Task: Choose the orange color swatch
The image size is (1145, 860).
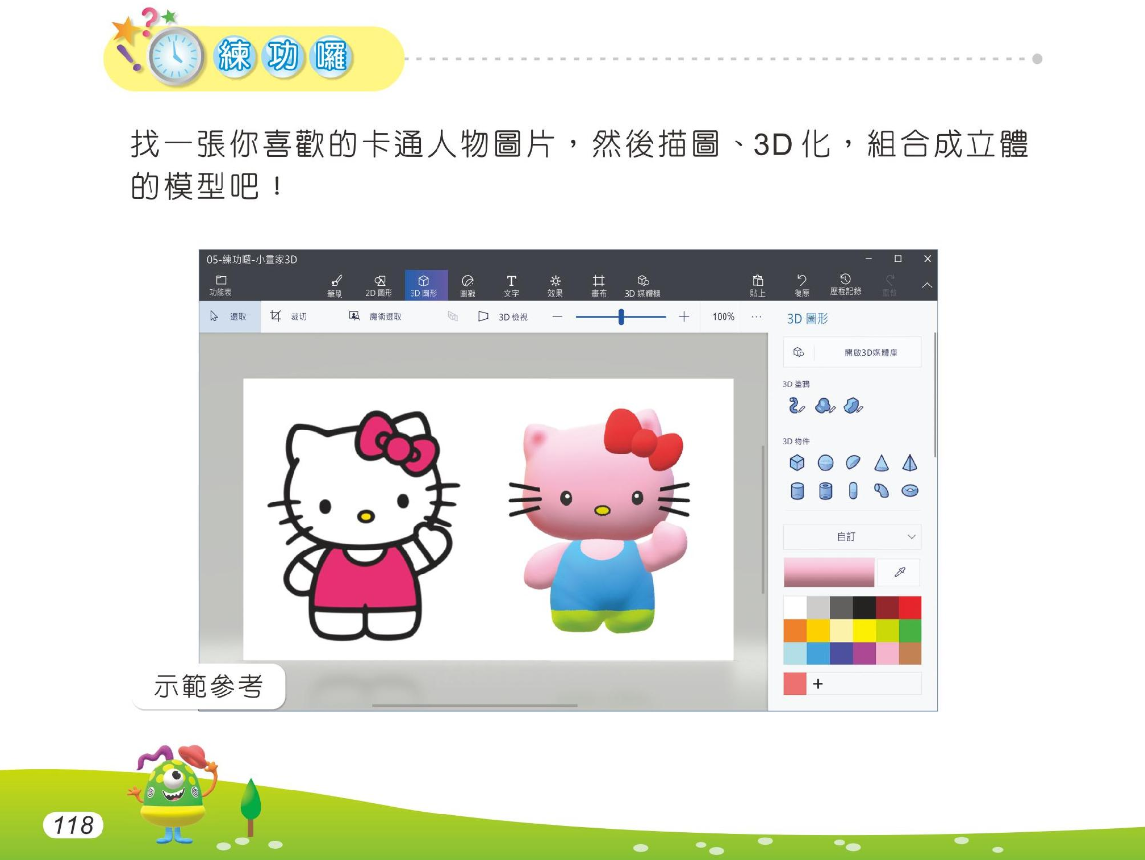Action: (x=795, y=630)
